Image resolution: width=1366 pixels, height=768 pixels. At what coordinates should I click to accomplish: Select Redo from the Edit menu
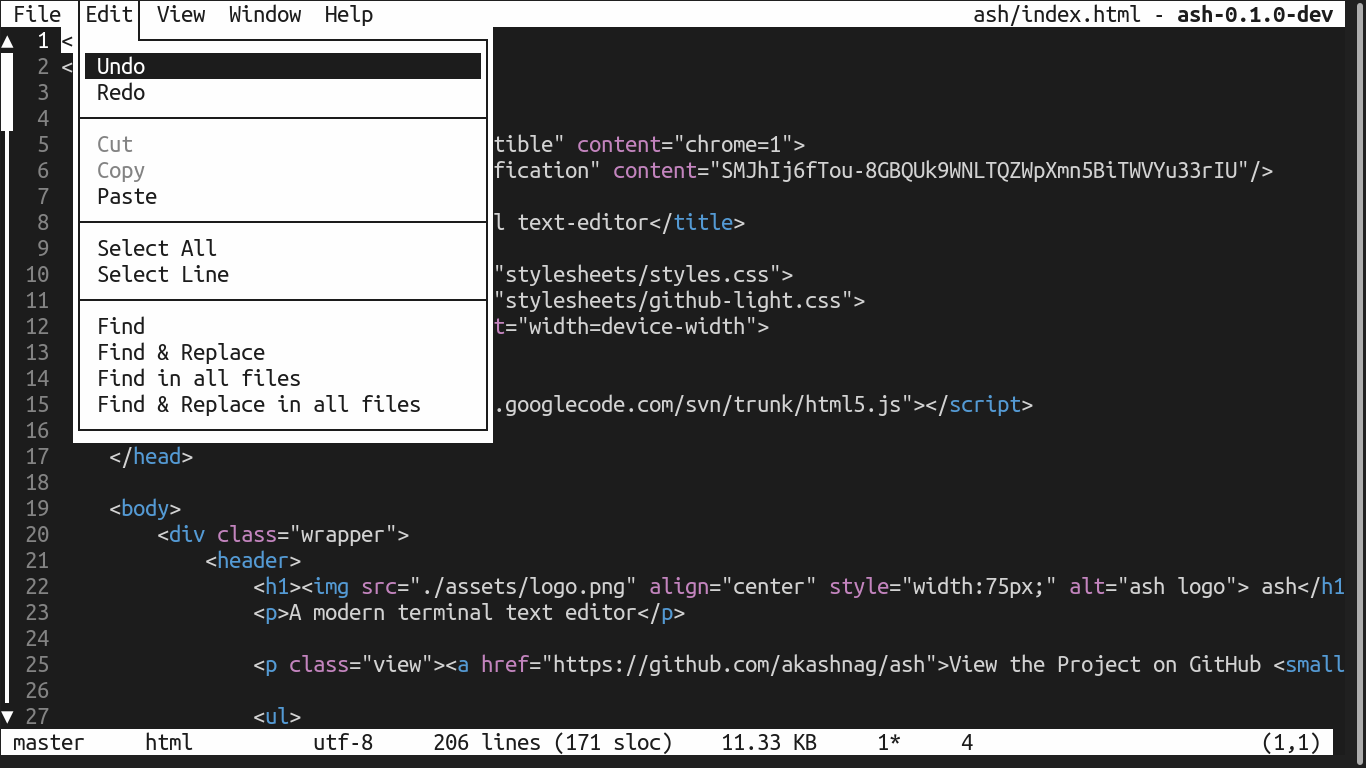click(x=120, y=92)
